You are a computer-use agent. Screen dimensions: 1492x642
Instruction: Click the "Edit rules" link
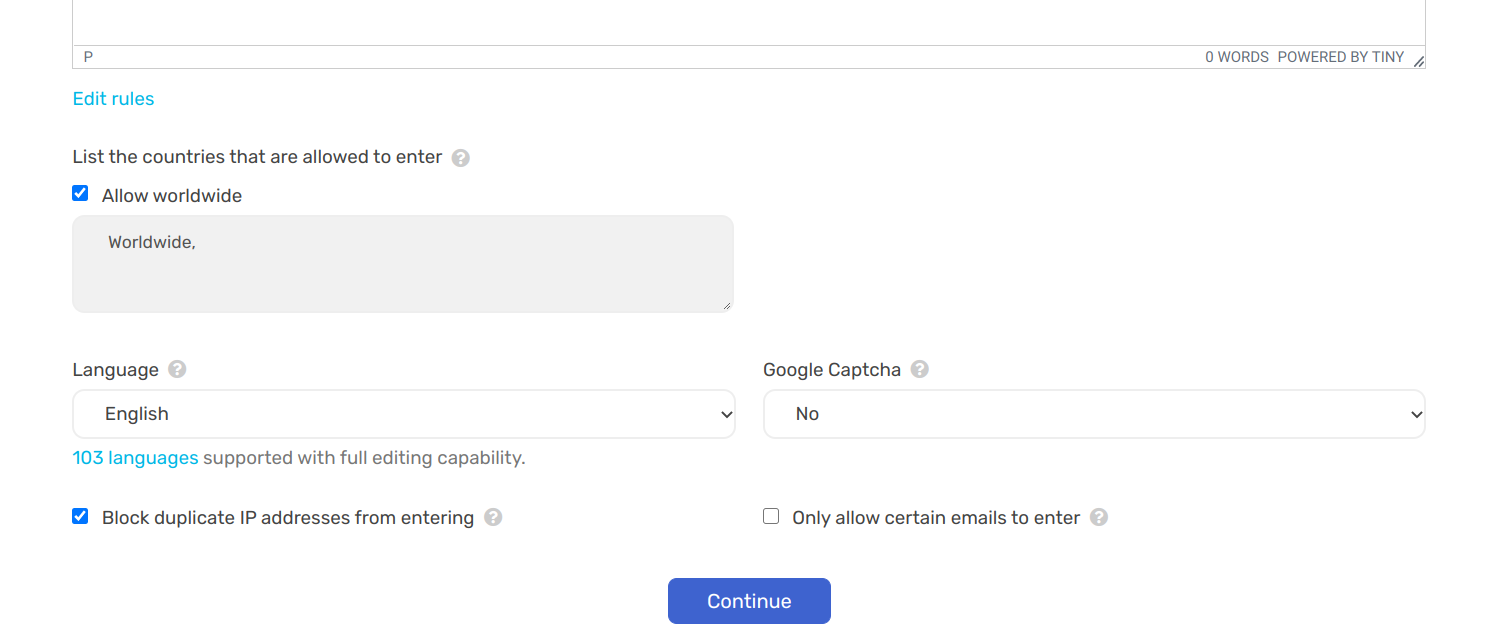(x=113, y=98)
